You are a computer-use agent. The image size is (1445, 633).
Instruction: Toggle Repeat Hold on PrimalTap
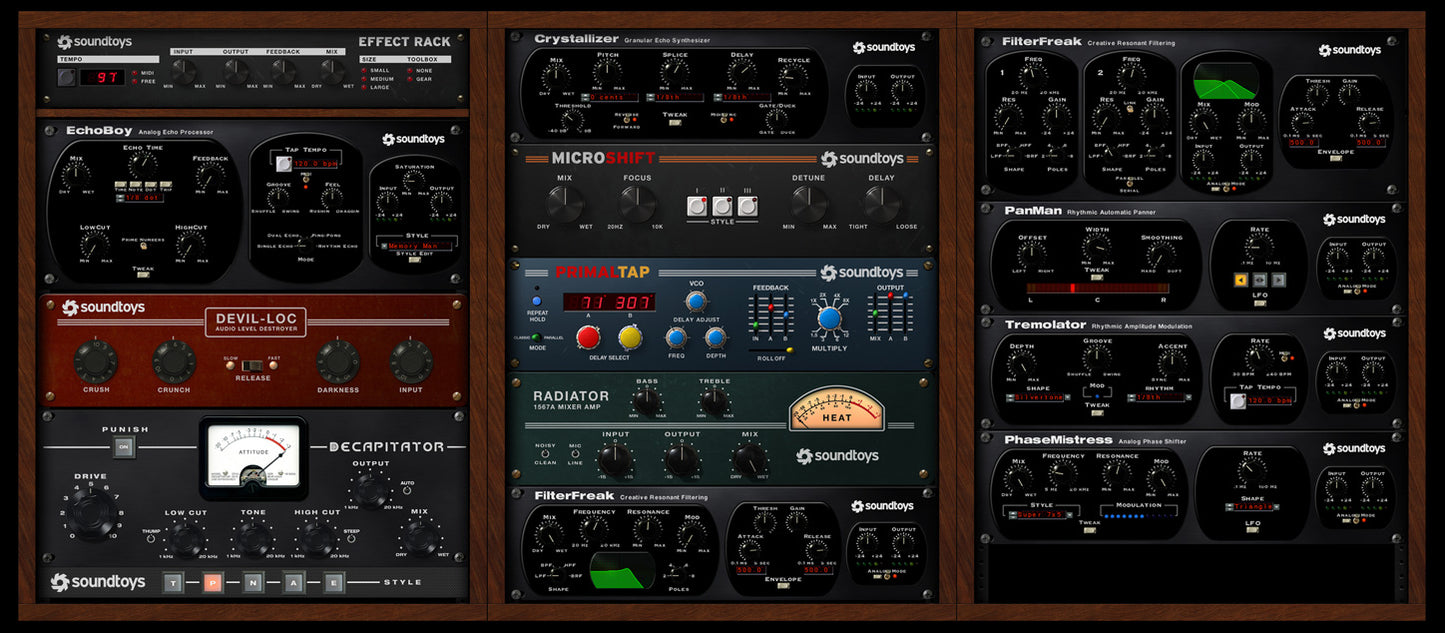point(536,300)
